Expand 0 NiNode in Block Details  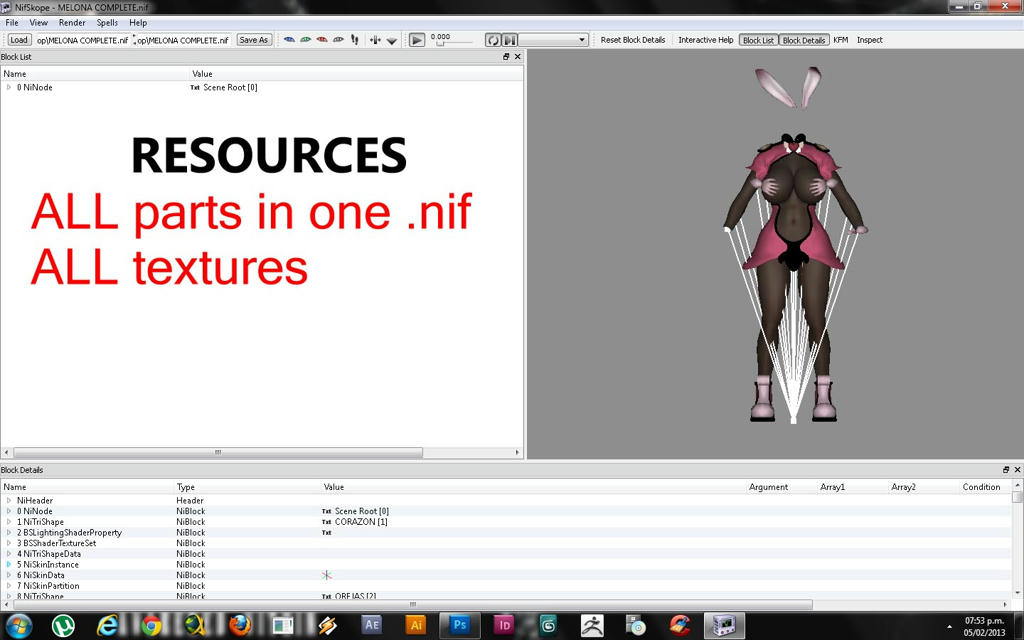pos(8,511)
